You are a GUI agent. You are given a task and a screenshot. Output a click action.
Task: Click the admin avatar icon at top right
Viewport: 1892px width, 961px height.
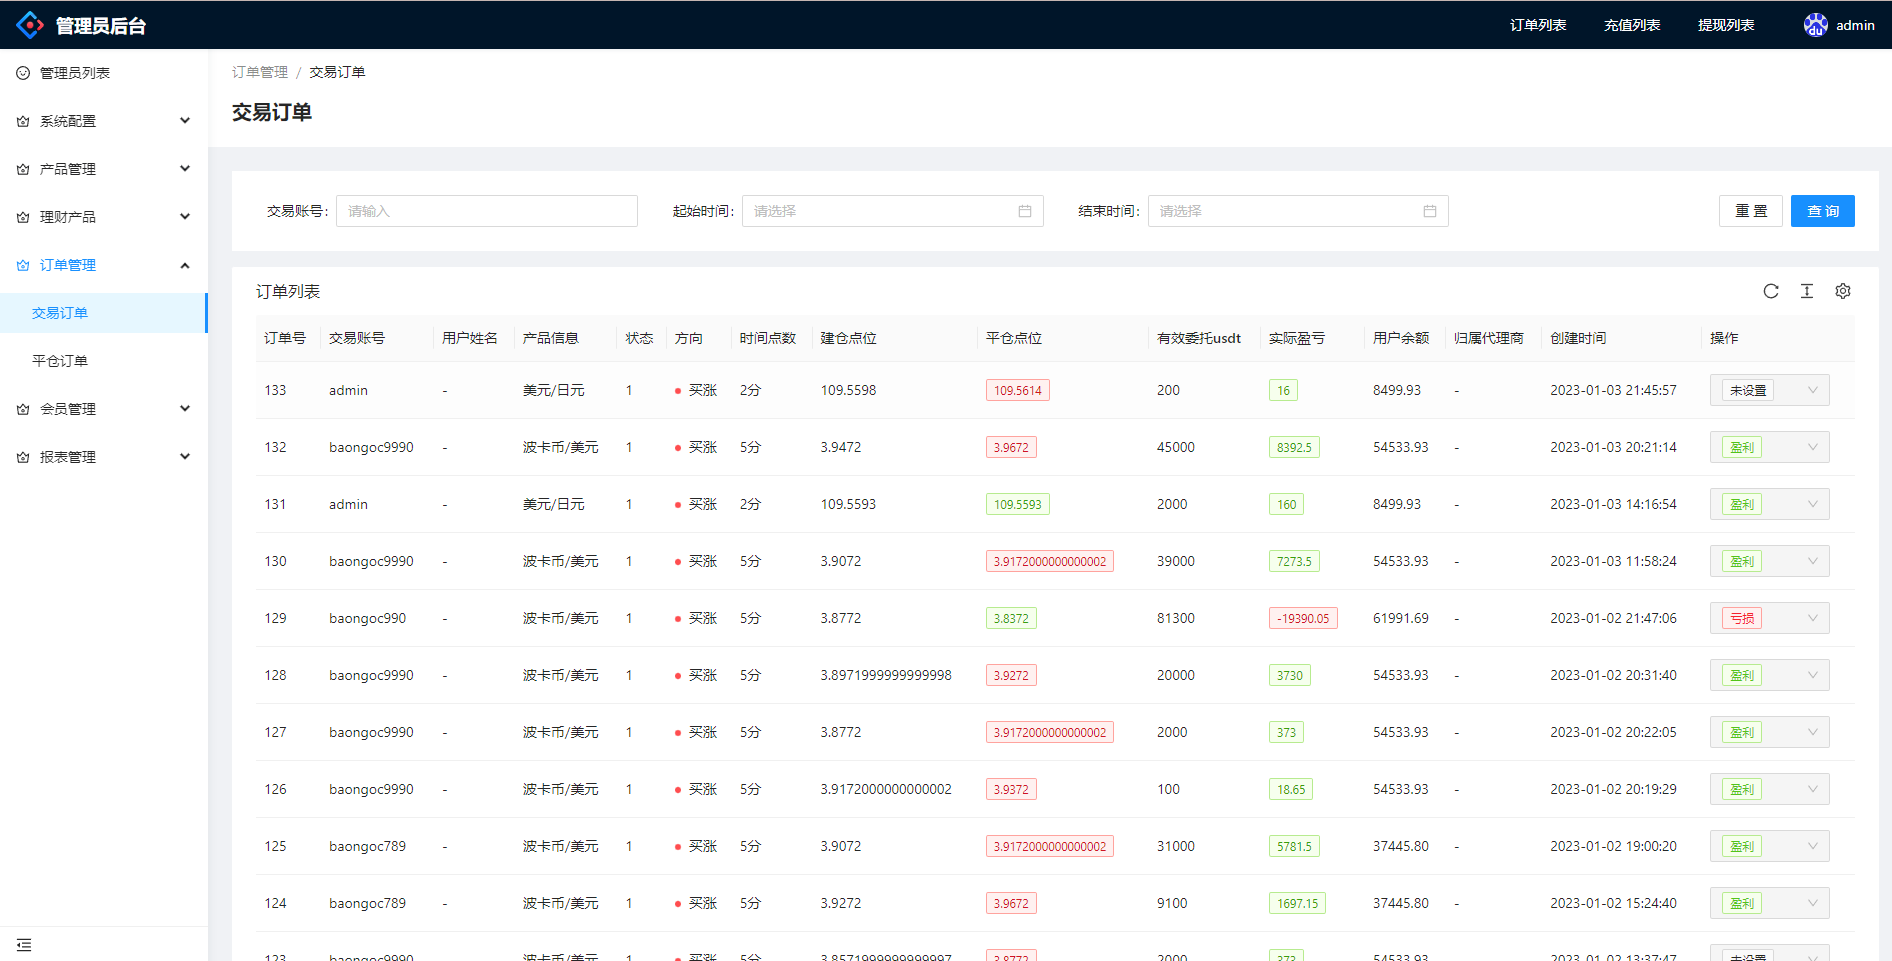1816,24
